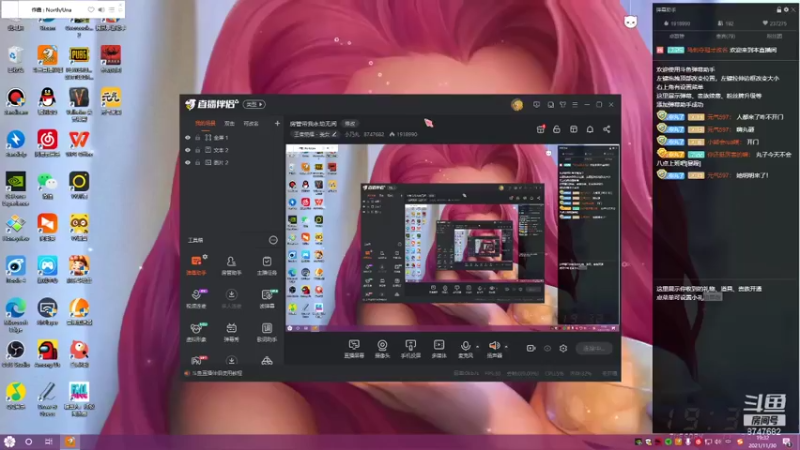This screenshot has height=450, width=800.
Task: Open the streamer tasks tool
Action: pos(266,265)
